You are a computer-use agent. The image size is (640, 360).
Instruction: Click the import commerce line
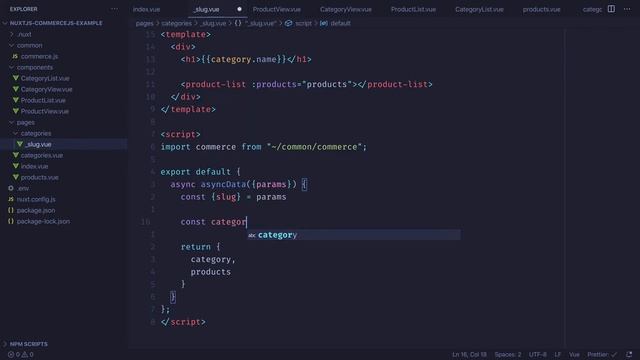click(x=264, y=147)
